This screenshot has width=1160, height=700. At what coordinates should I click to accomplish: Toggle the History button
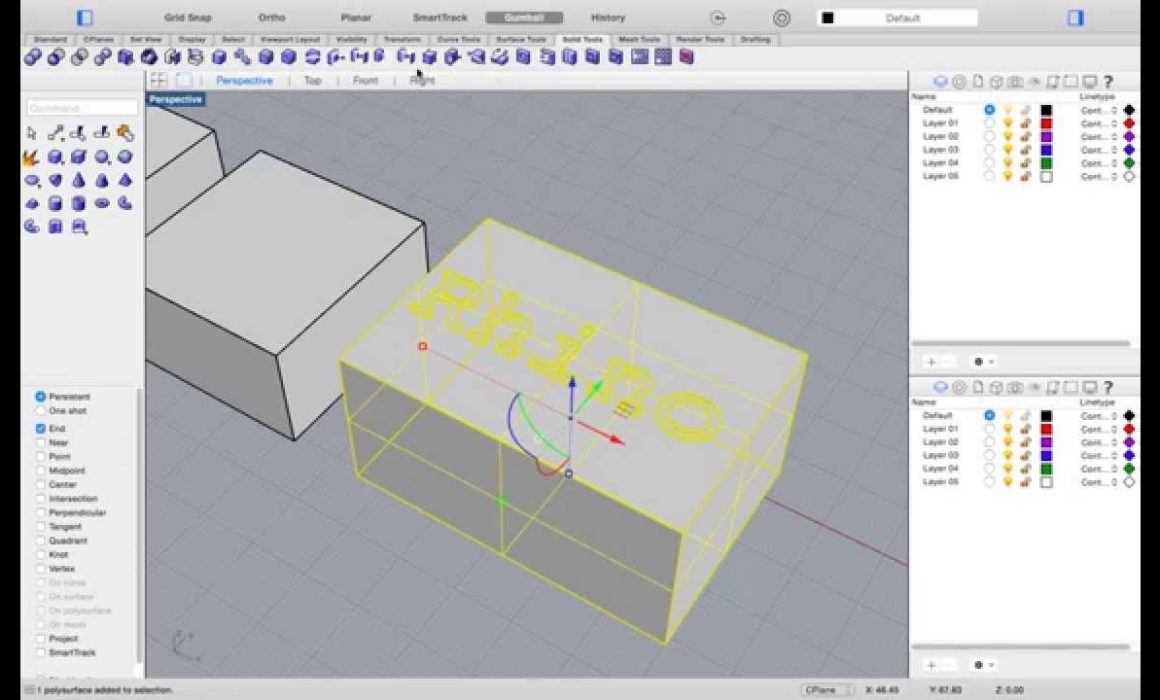[x=608, y=18]
